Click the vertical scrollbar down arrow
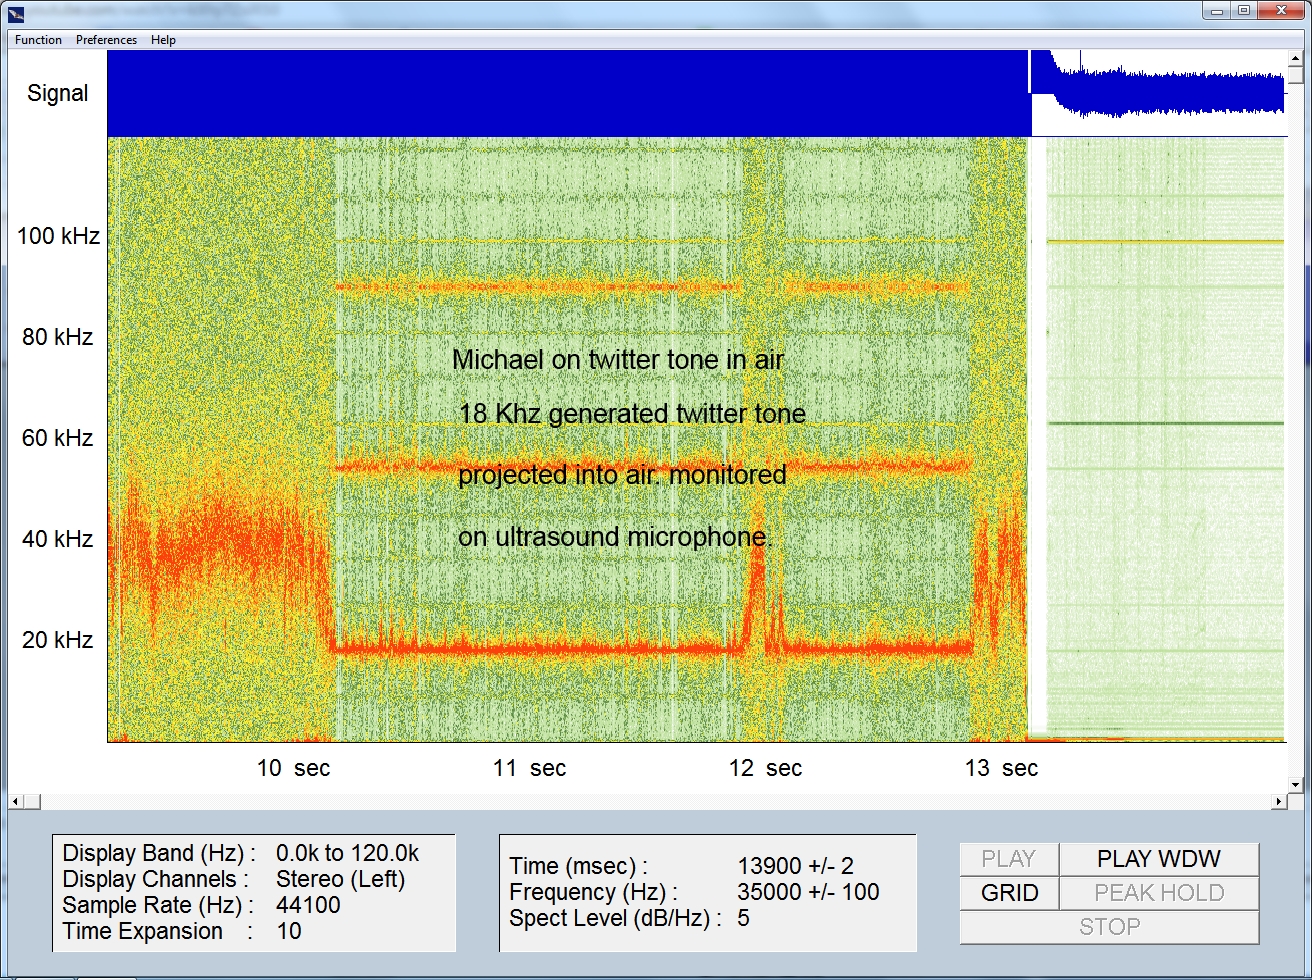Image resolution: width=1312 pixels, height=980 pixels. (x=1297, y=785)
